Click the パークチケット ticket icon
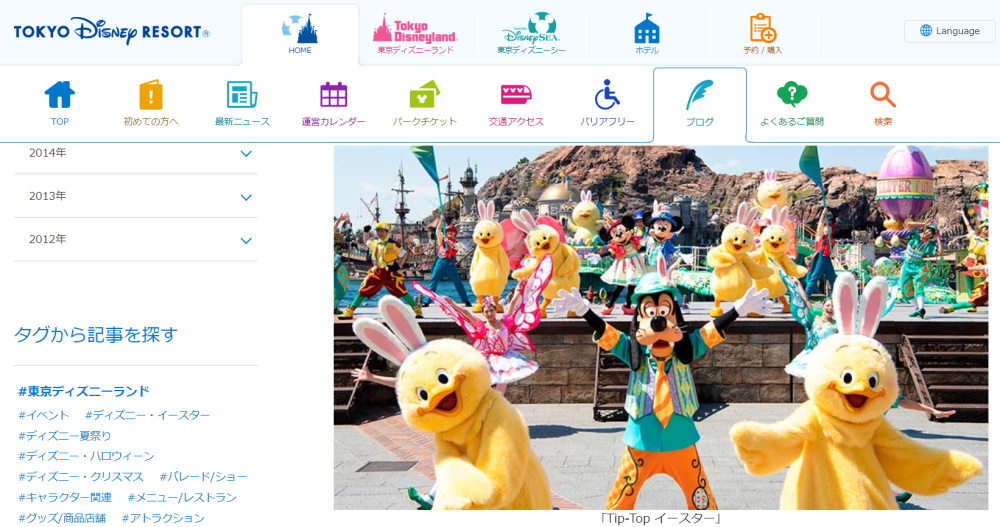The height and width of the screenshot is (527, 1000). point(425,95)
